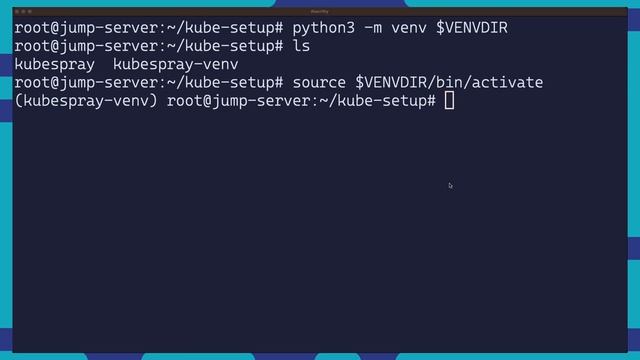The image size is (640, 360).
Task: Click the ~/kube-setup# path on second line
Action: click(x=225, y=46)
